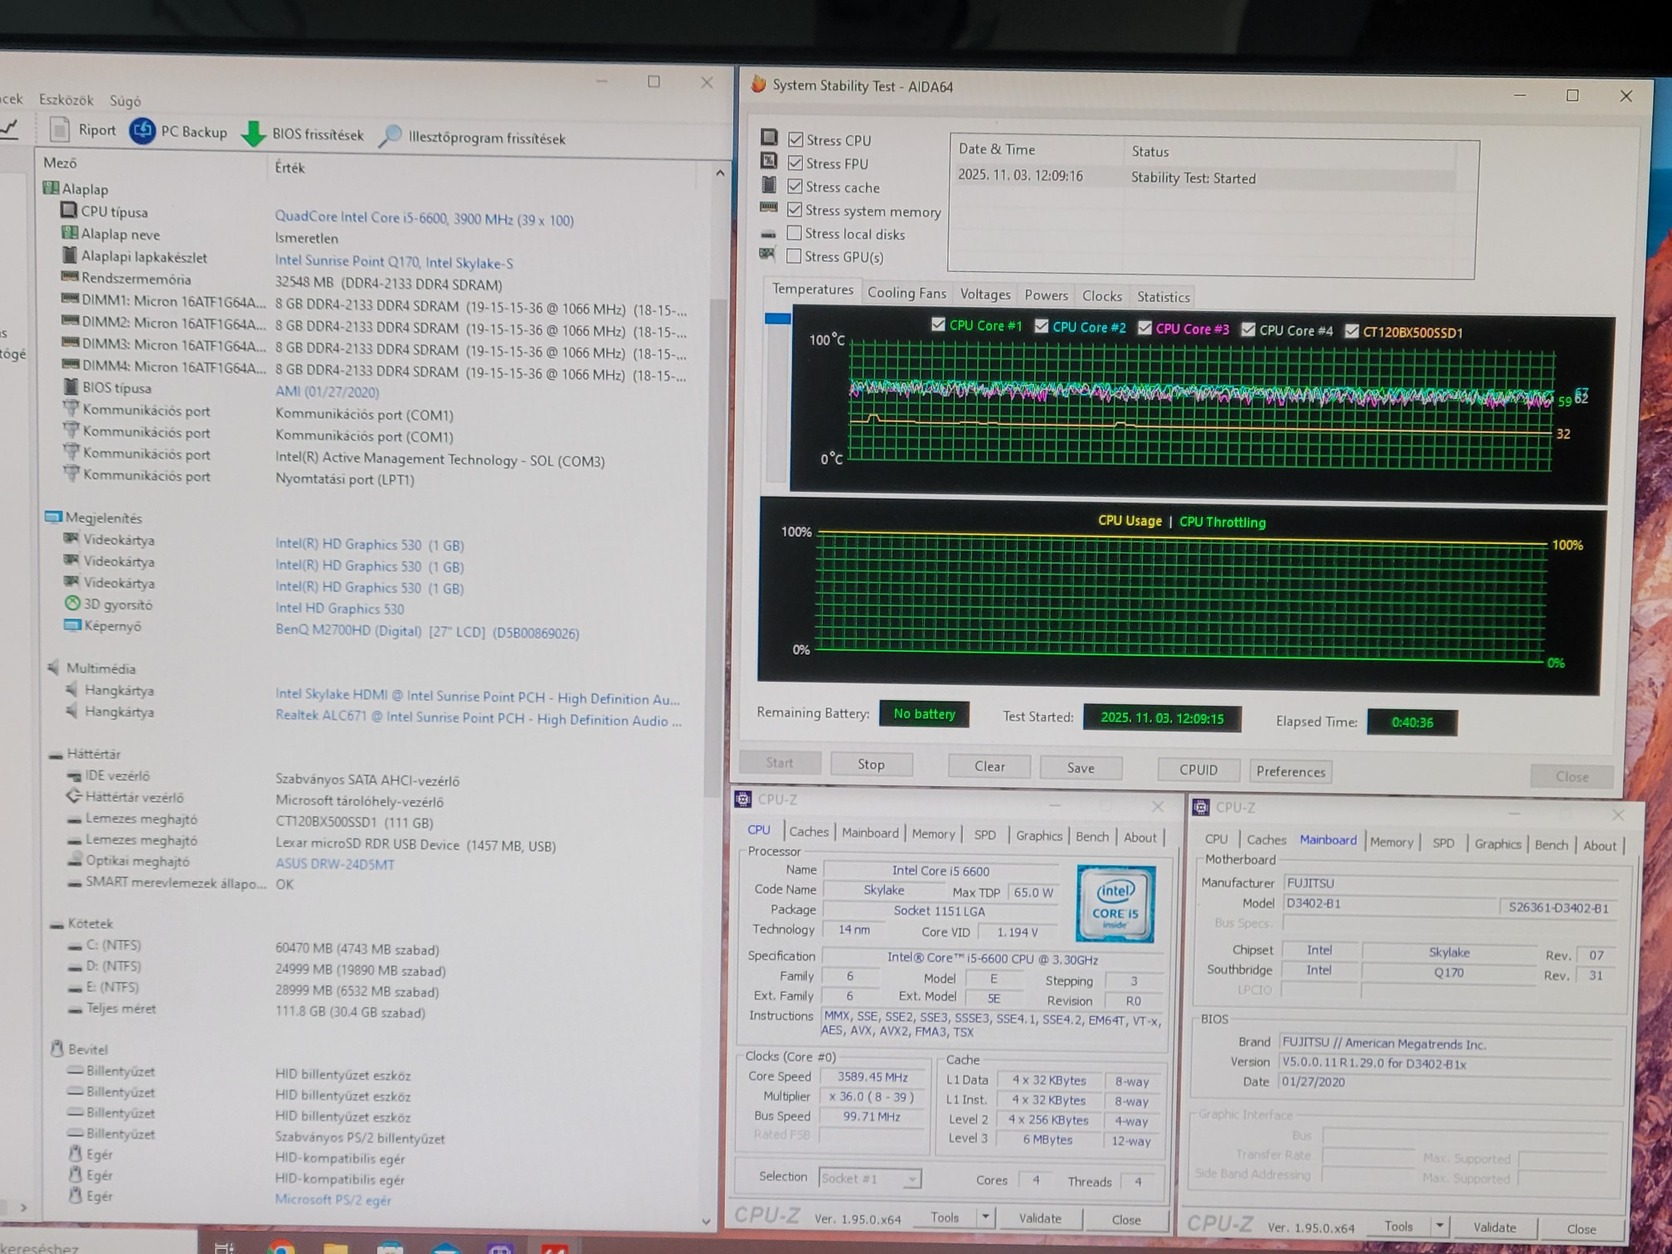The height and width of the screenshot is (1254, 1672).
Task: Click the AIDA64 list scroll-down arrow
Action: (707, 1221)
